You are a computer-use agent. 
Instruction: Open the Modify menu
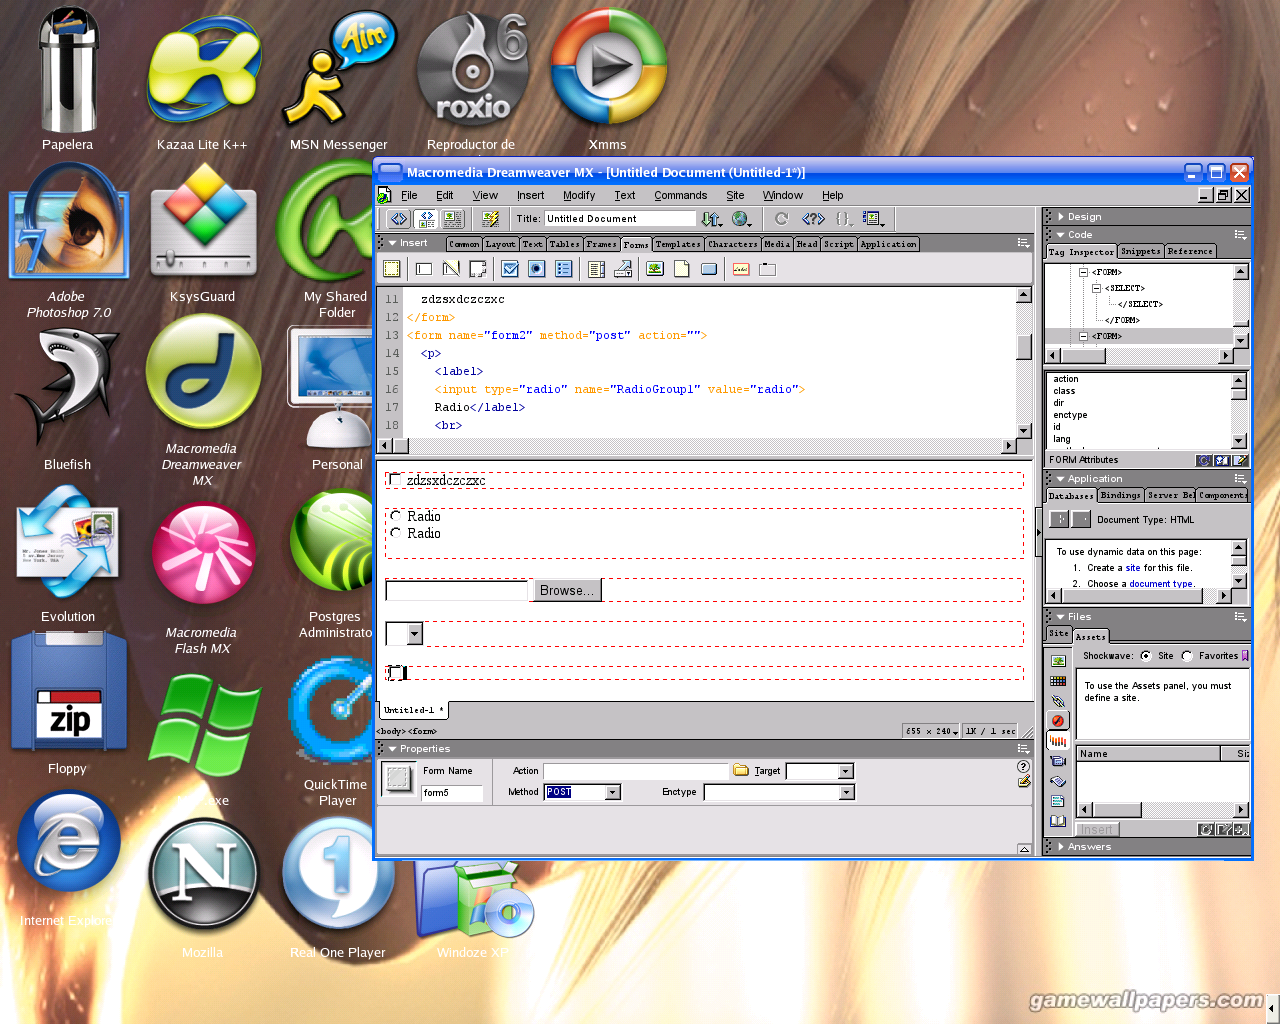pyautogui.click(x=578, y=195)
